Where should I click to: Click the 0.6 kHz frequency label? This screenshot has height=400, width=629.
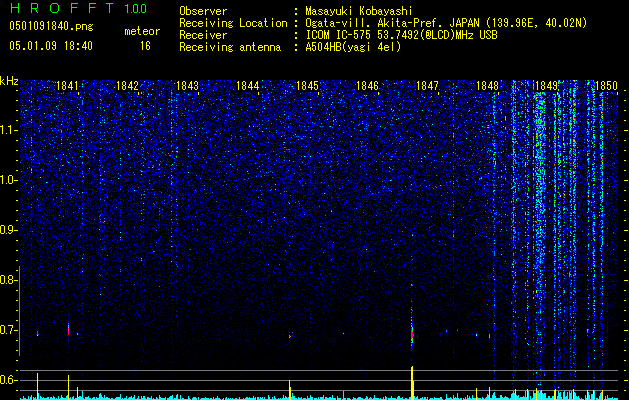8,380
